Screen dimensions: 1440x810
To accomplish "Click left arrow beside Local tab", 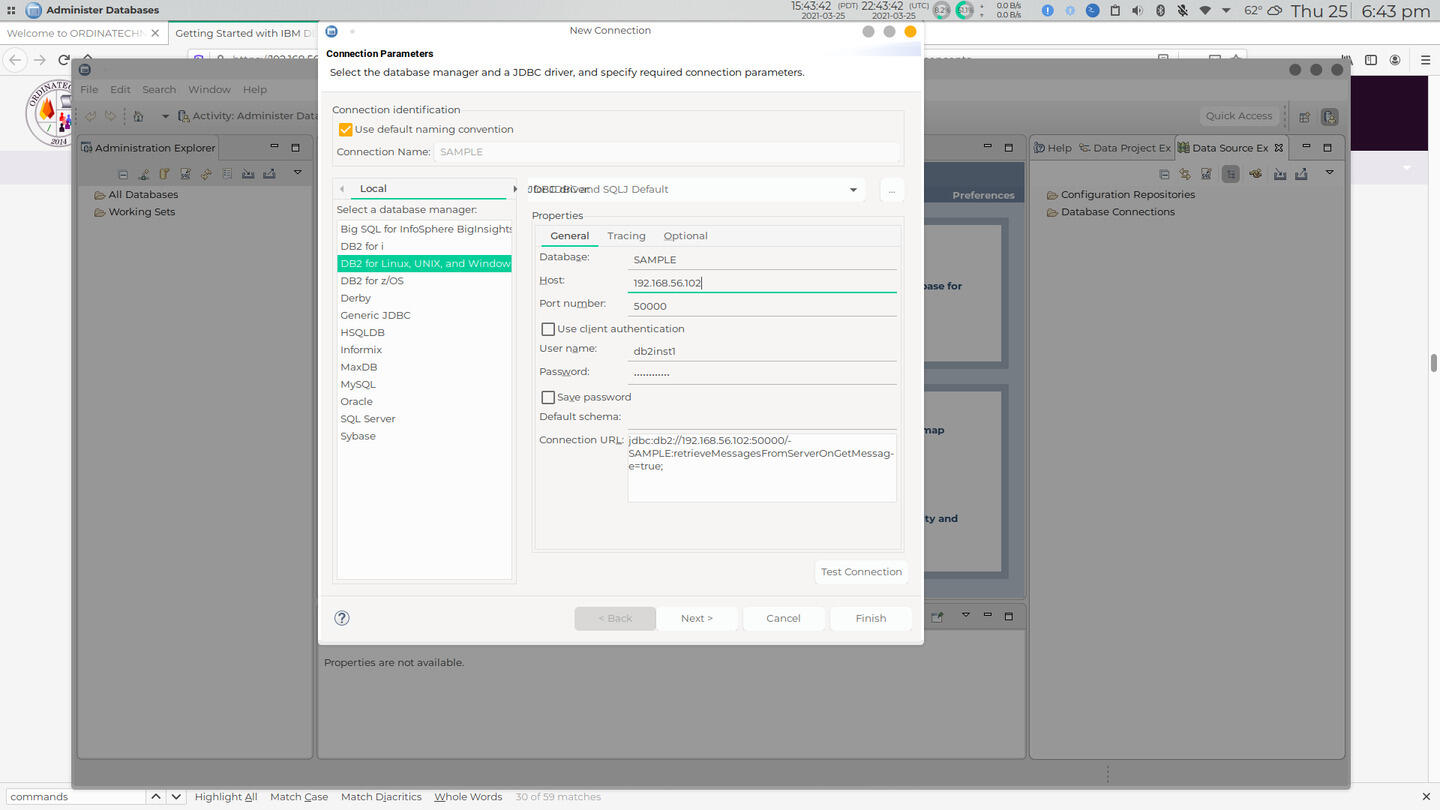I will pos(342,189).
